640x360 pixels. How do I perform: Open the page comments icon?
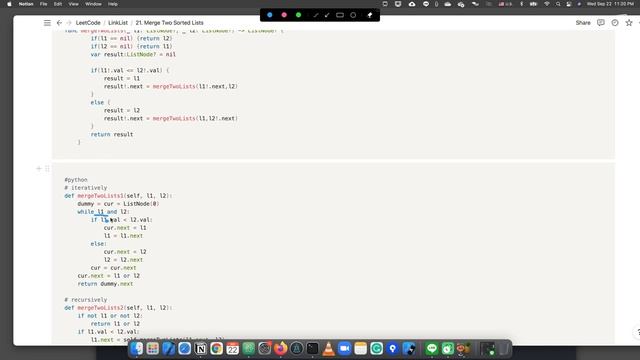pyautogui.click(x=601, y=23)
